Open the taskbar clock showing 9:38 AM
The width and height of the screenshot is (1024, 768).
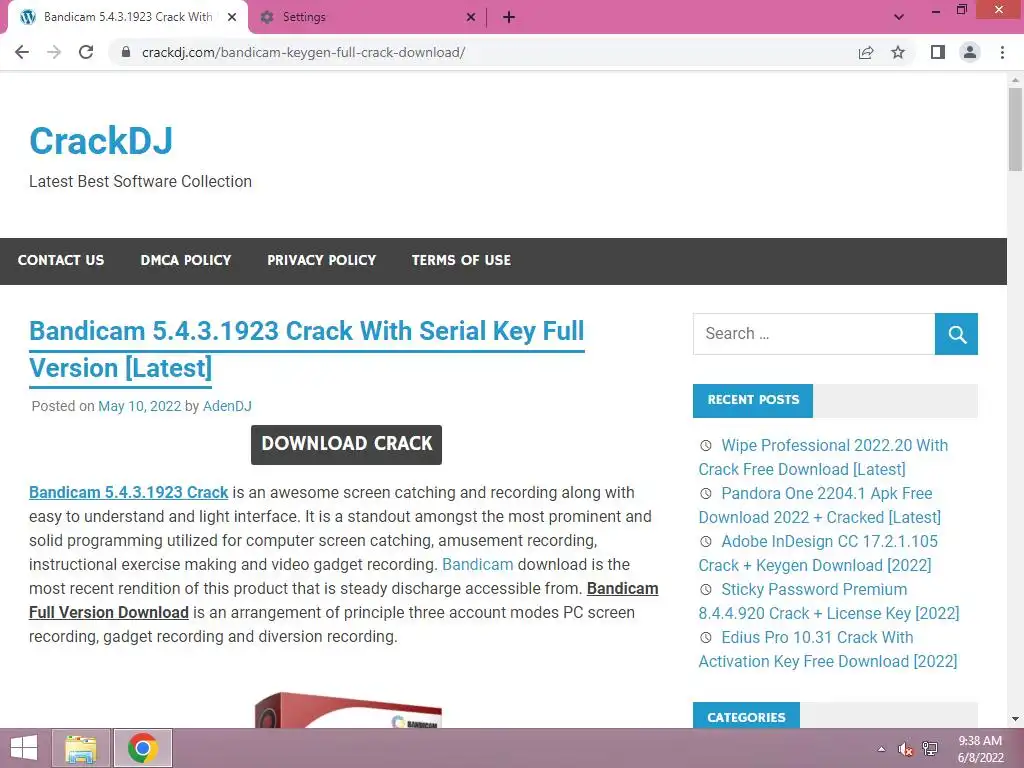(x=980, y=749)
